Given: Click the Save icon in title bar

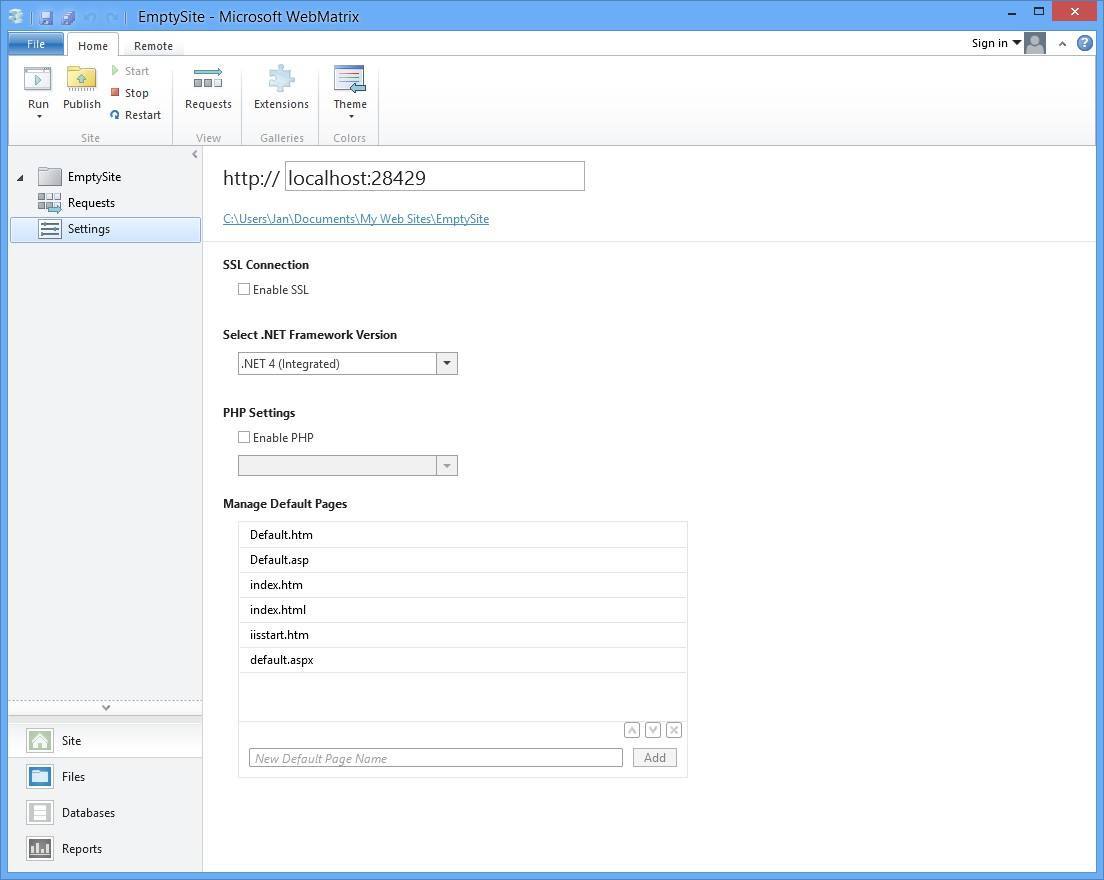Looking at the screenshot, I should coord(46,17).
